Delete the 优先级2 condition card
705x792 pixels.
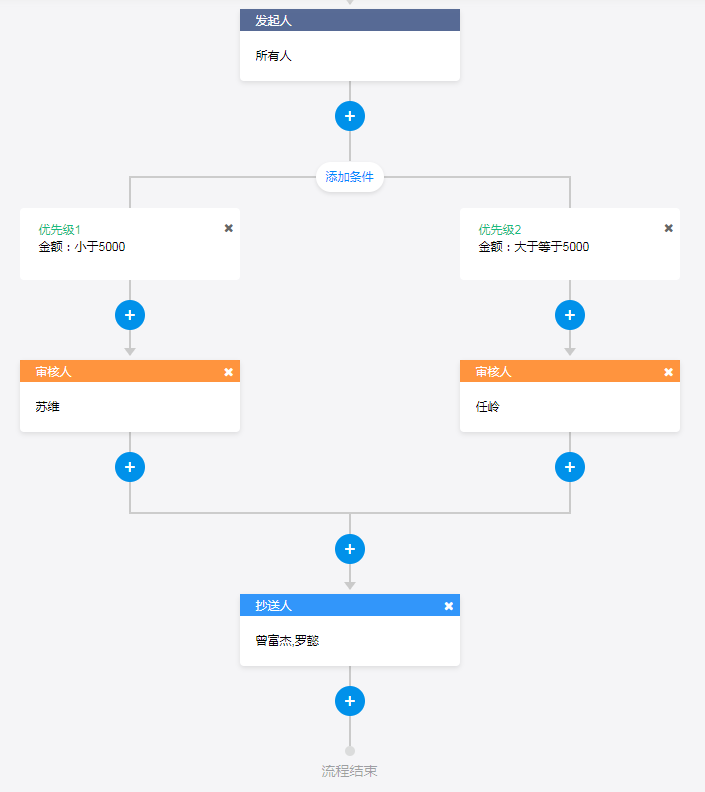tap(668, 228)
